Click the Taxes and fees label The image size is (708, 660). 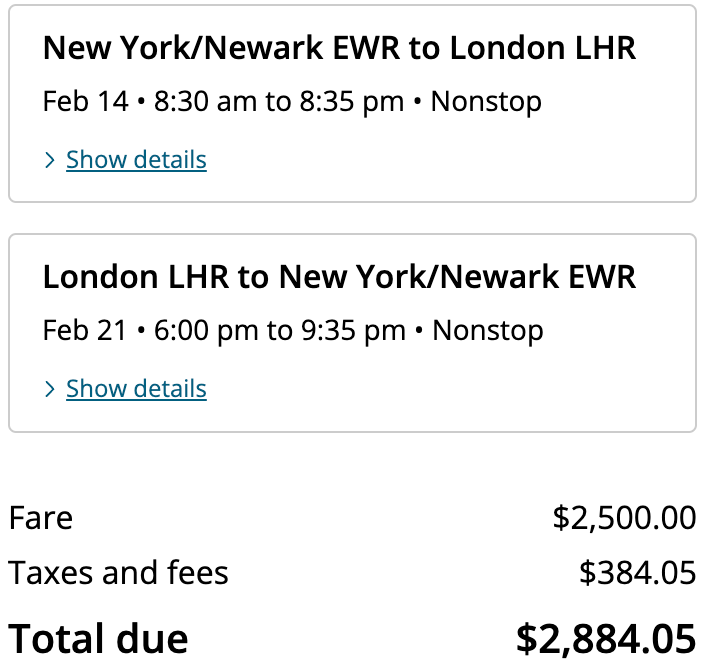click(118, 572)
